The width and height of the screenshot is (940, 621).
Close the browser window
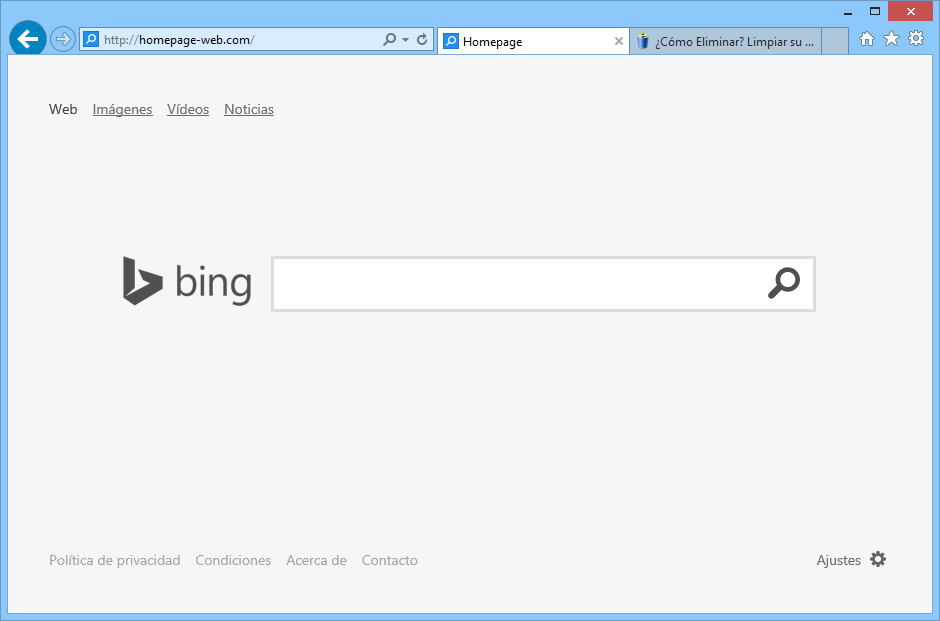tap(911, 11)
